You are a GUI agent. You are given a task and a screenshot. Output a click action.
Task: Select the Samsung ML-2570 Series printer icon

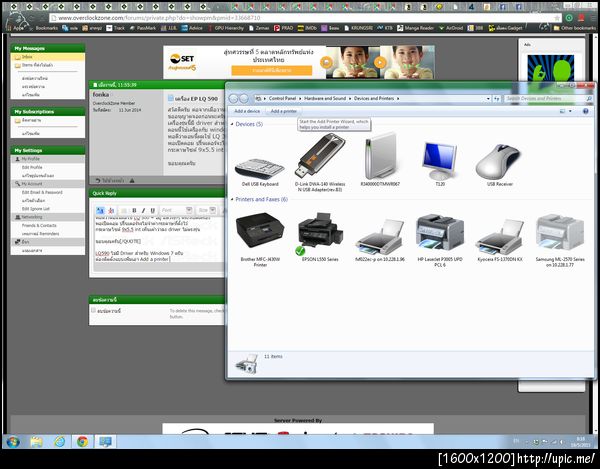[560, 233]
